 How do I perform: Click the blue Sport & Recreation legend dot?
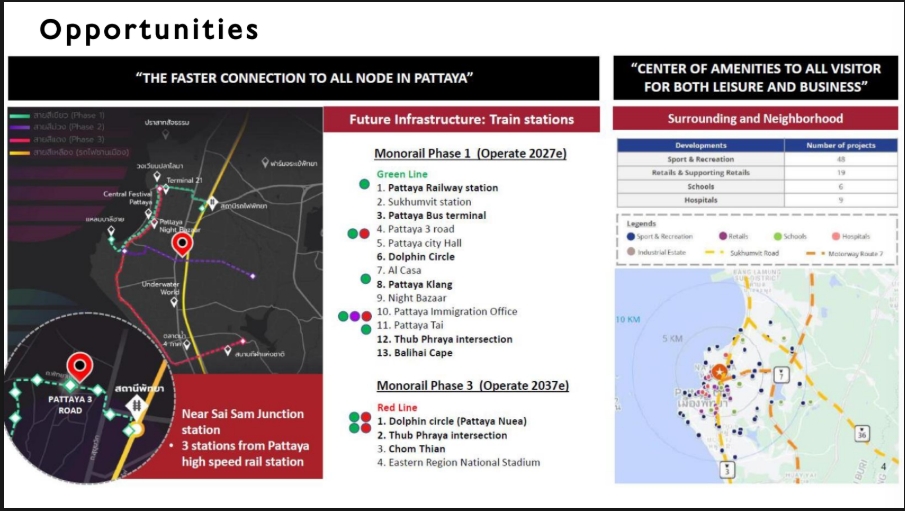click(630, 237)
